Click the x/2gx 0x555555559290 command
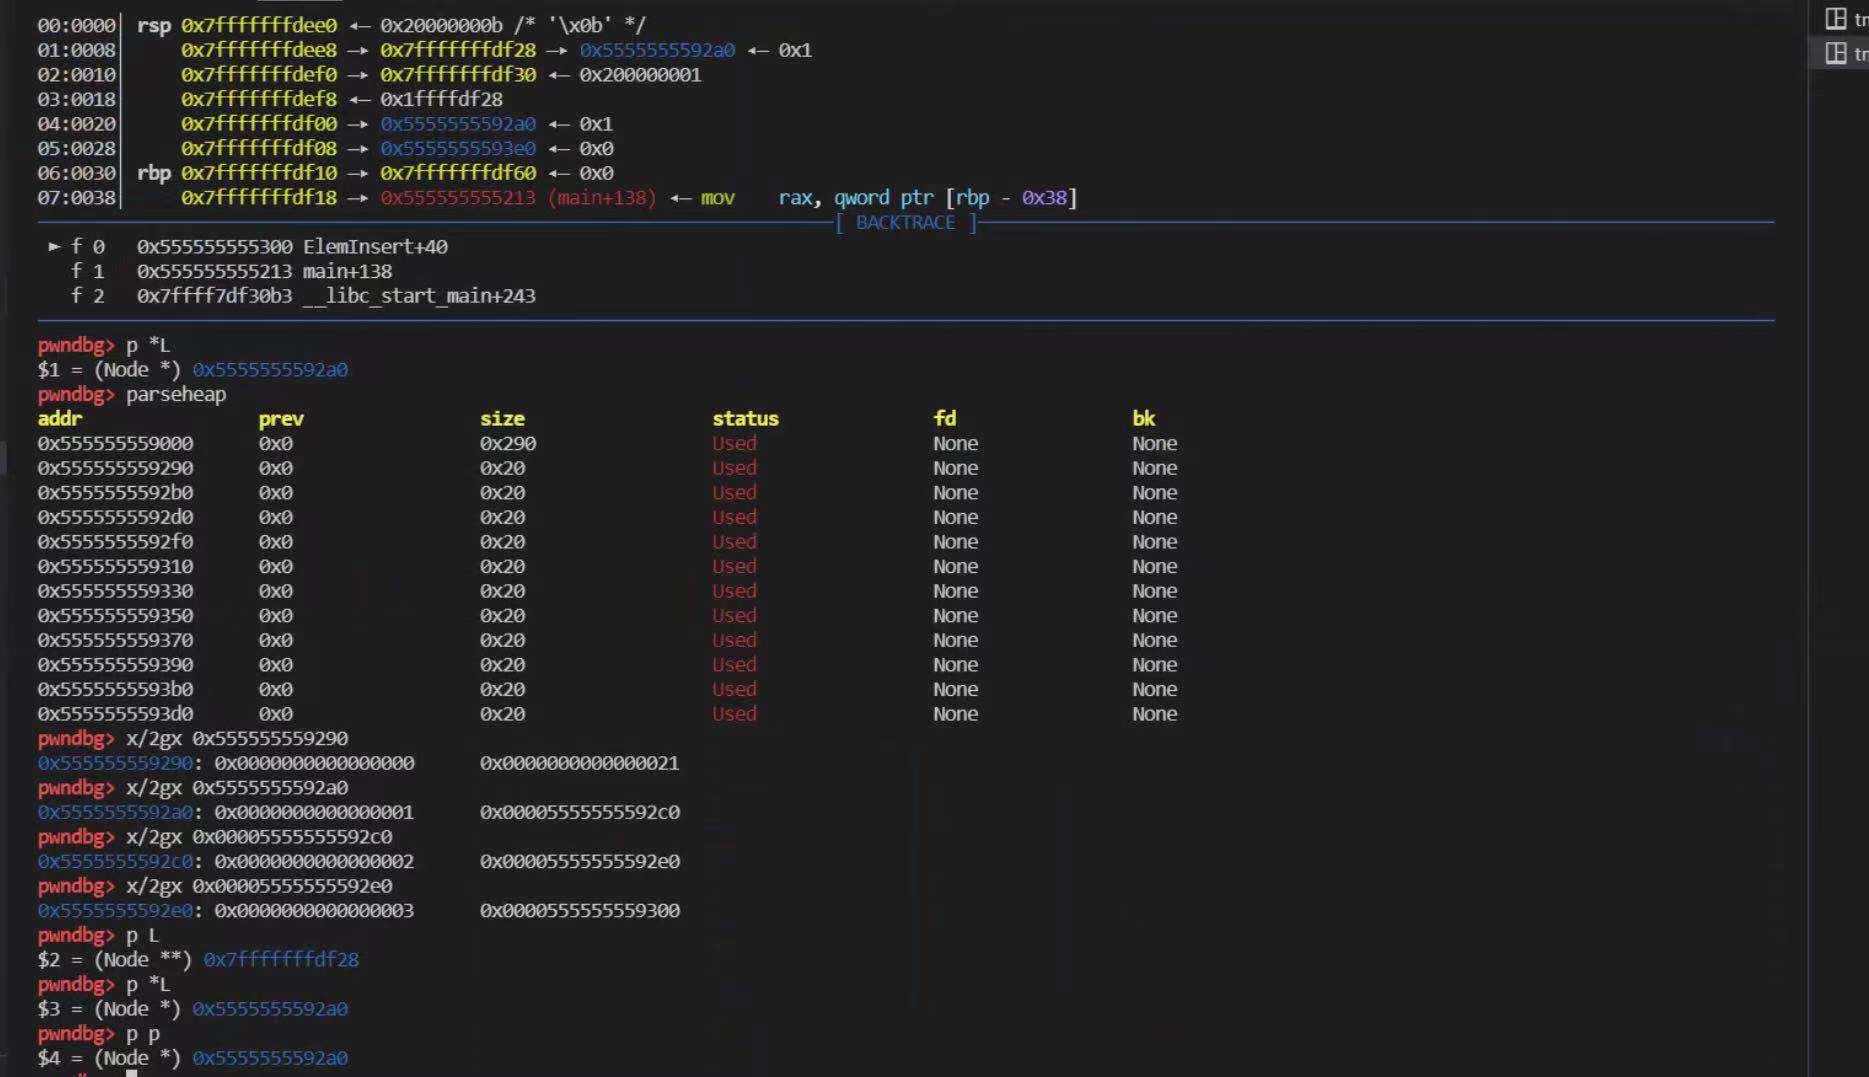This screenshot has height=1077, width=1869. pyautogui.click(x=237, y=739)
